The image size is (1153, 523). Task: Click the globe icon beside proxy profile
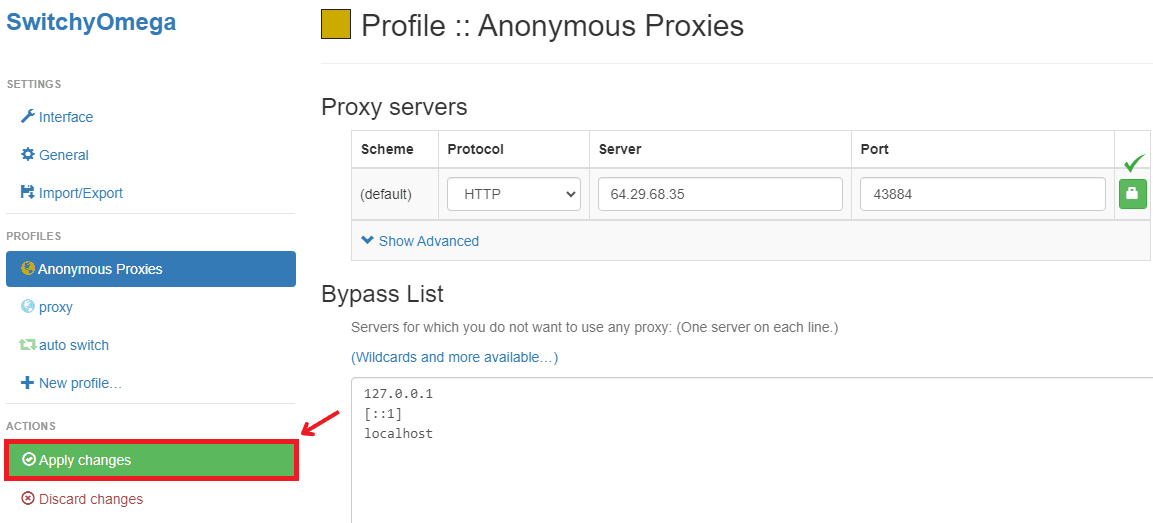28,307
